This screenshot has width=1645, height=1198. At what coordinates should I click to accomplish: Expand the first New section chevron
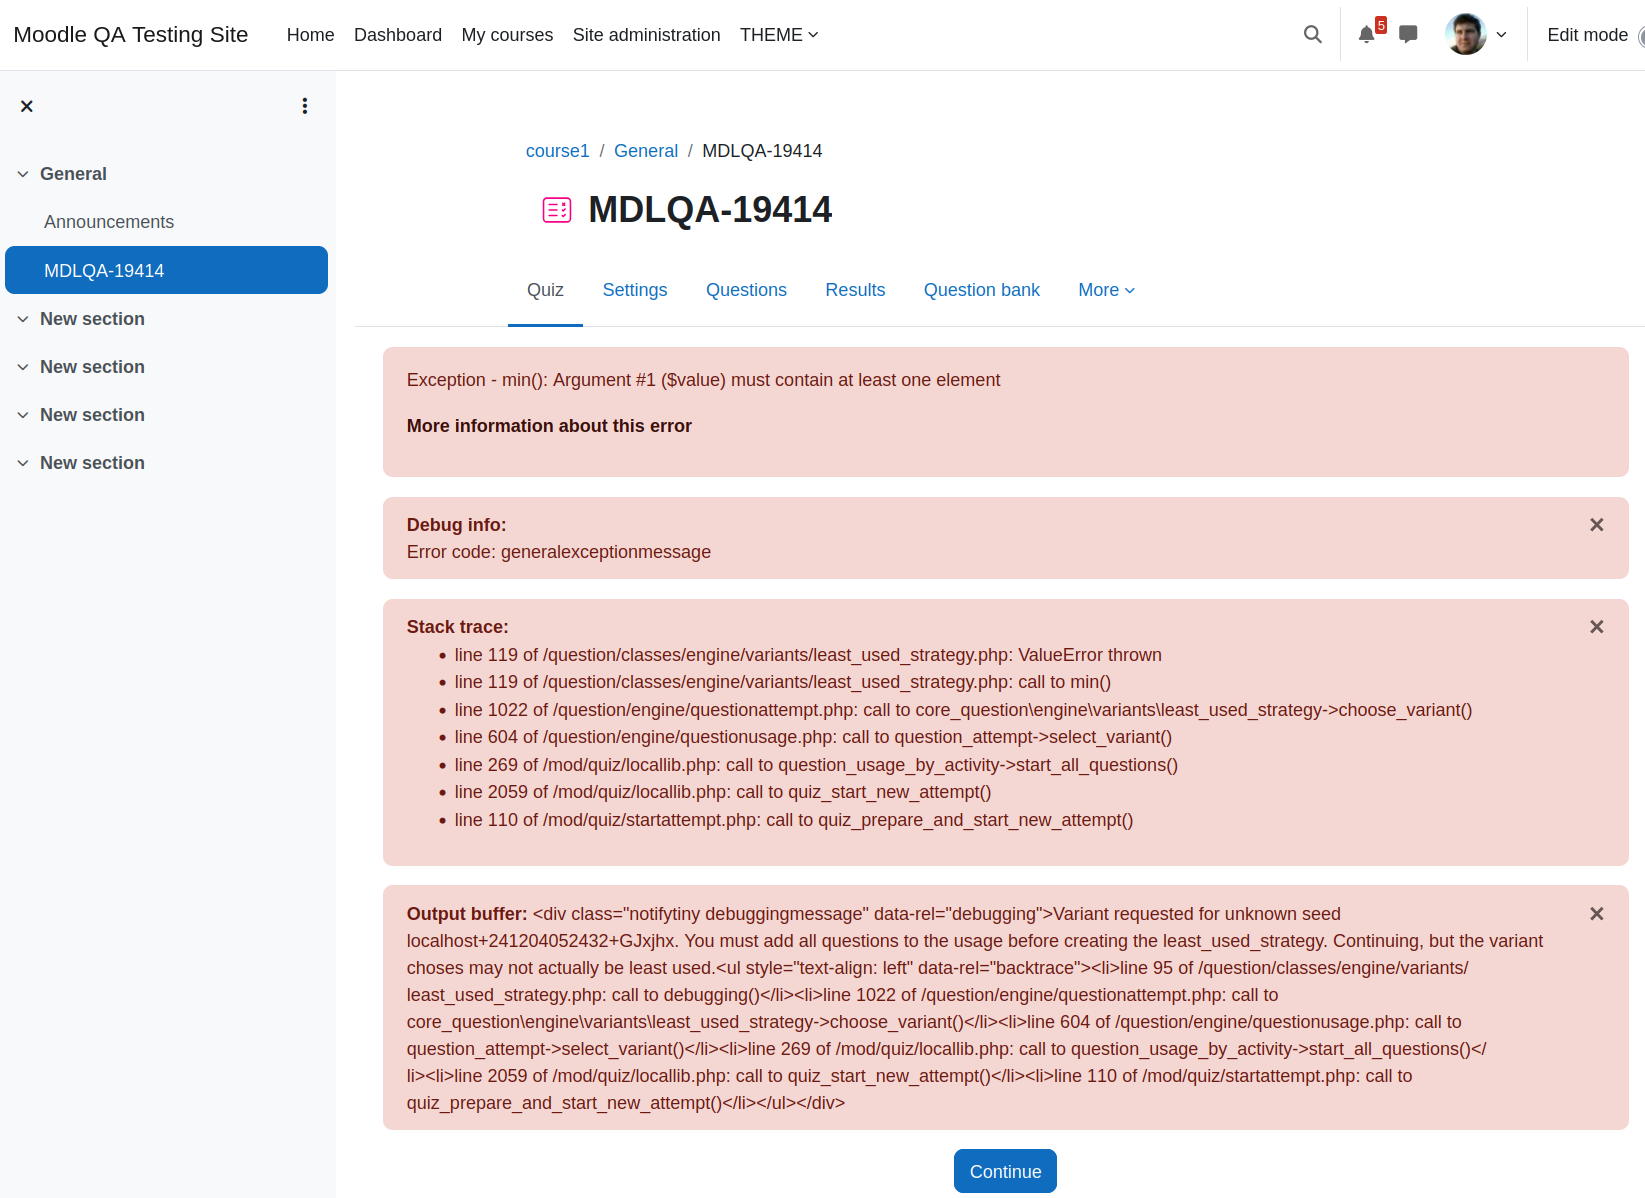click(23, 319)
